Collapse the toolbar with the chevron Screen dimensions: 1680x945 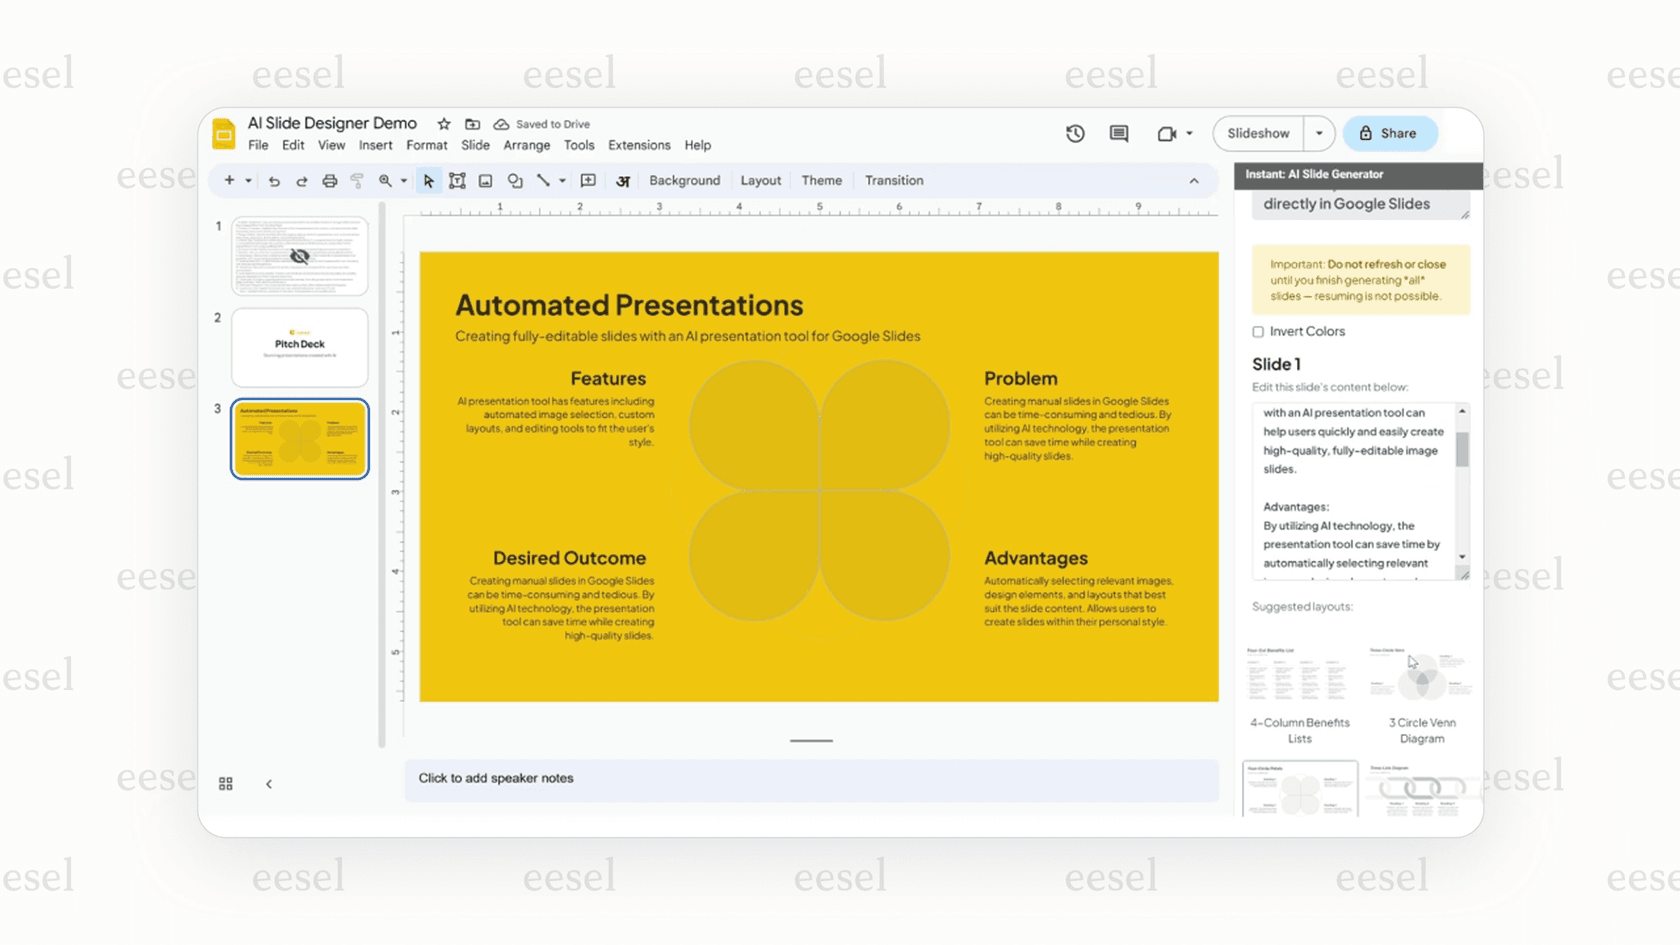pos(1194,181)
